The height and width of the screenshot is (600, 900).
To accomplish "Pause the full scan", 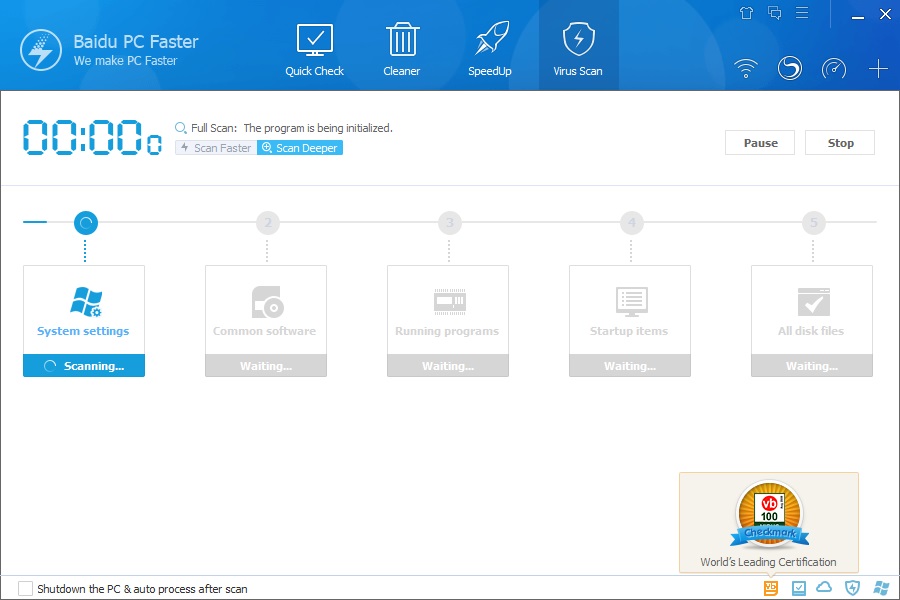I will click(759, 142).
